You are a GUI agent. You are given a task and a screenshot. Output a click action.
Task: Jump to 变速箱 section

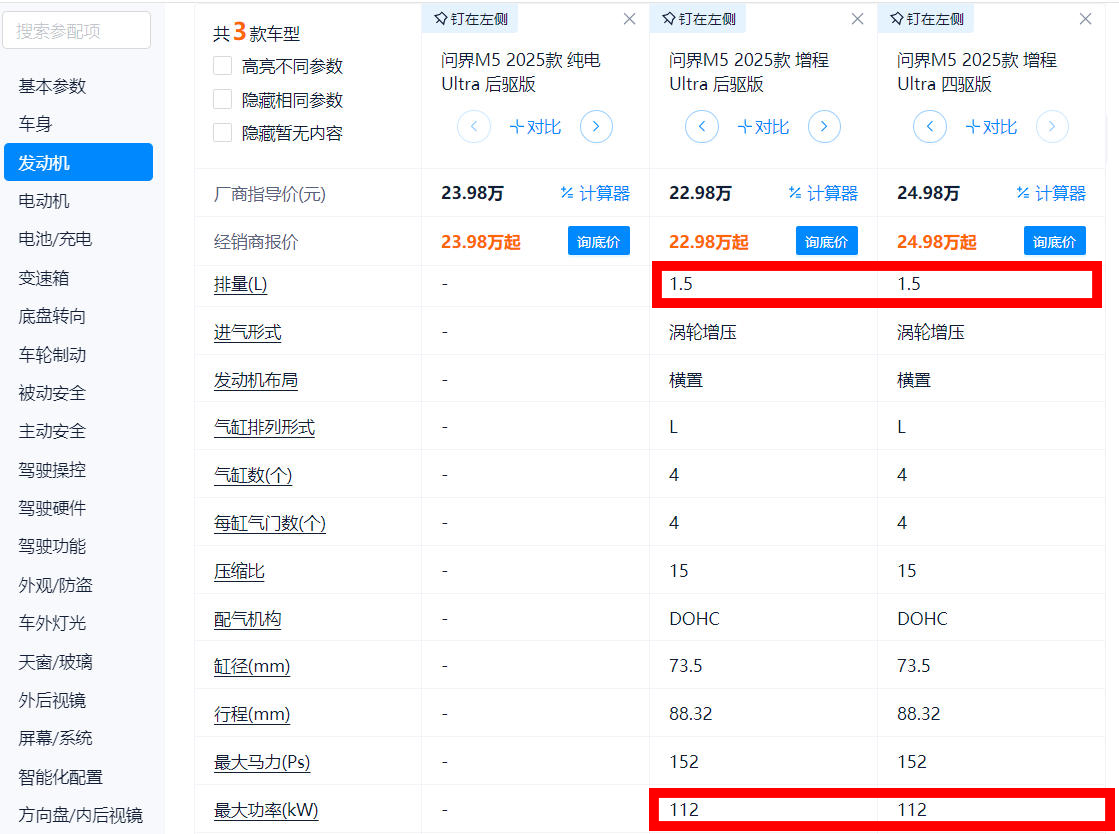[x=44, y=278]
